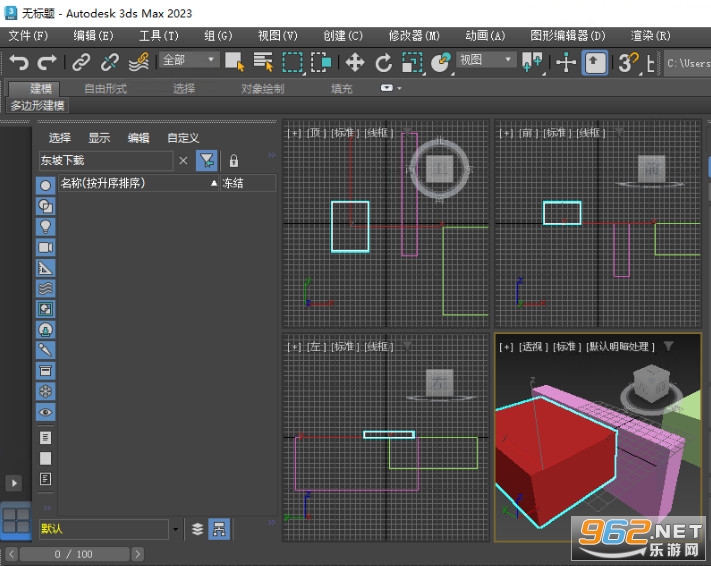Click the 多边形建模 panel button
Image resolution: width=711 pixels, height=566 pixels.
[38, 106]
